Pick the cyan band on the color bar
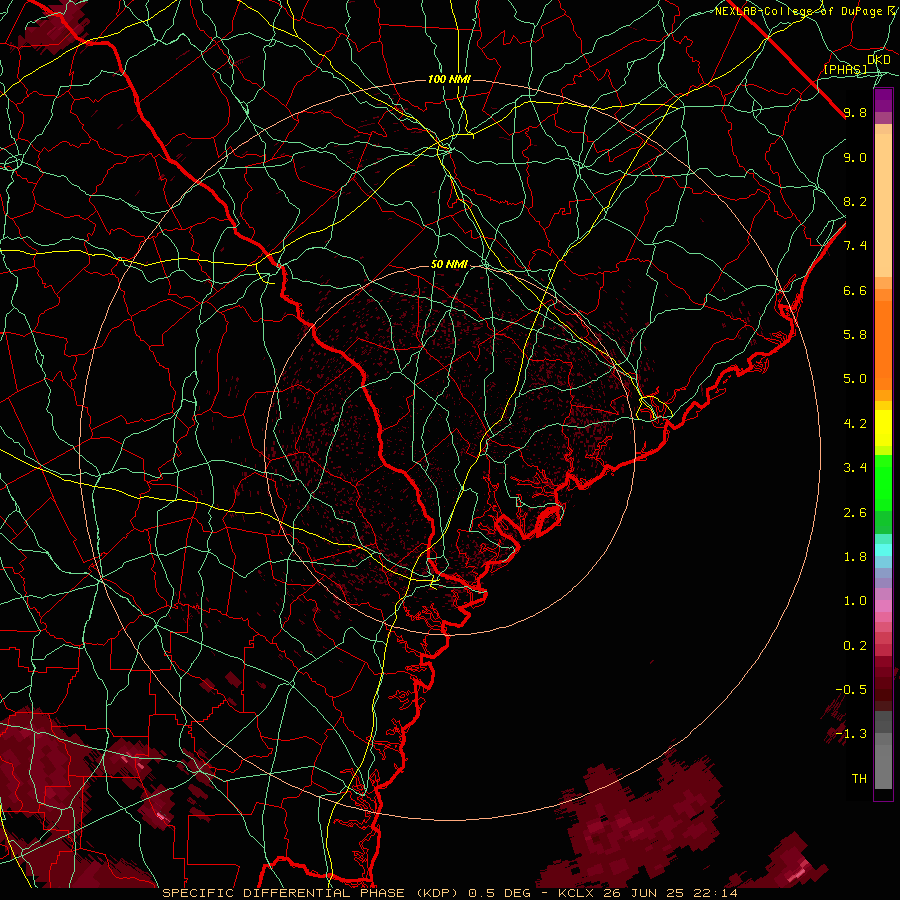900x900 pixels. point(883,550)
